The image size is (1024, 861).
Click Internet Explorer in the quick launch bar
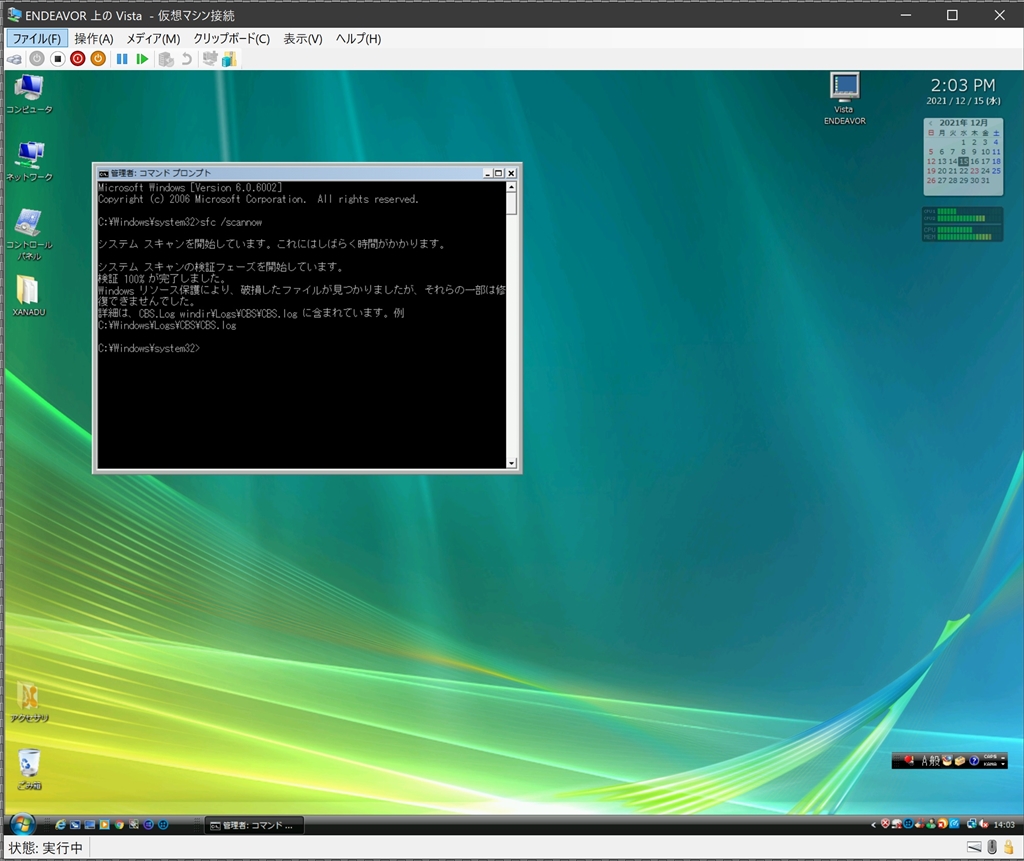coord(61,825)
